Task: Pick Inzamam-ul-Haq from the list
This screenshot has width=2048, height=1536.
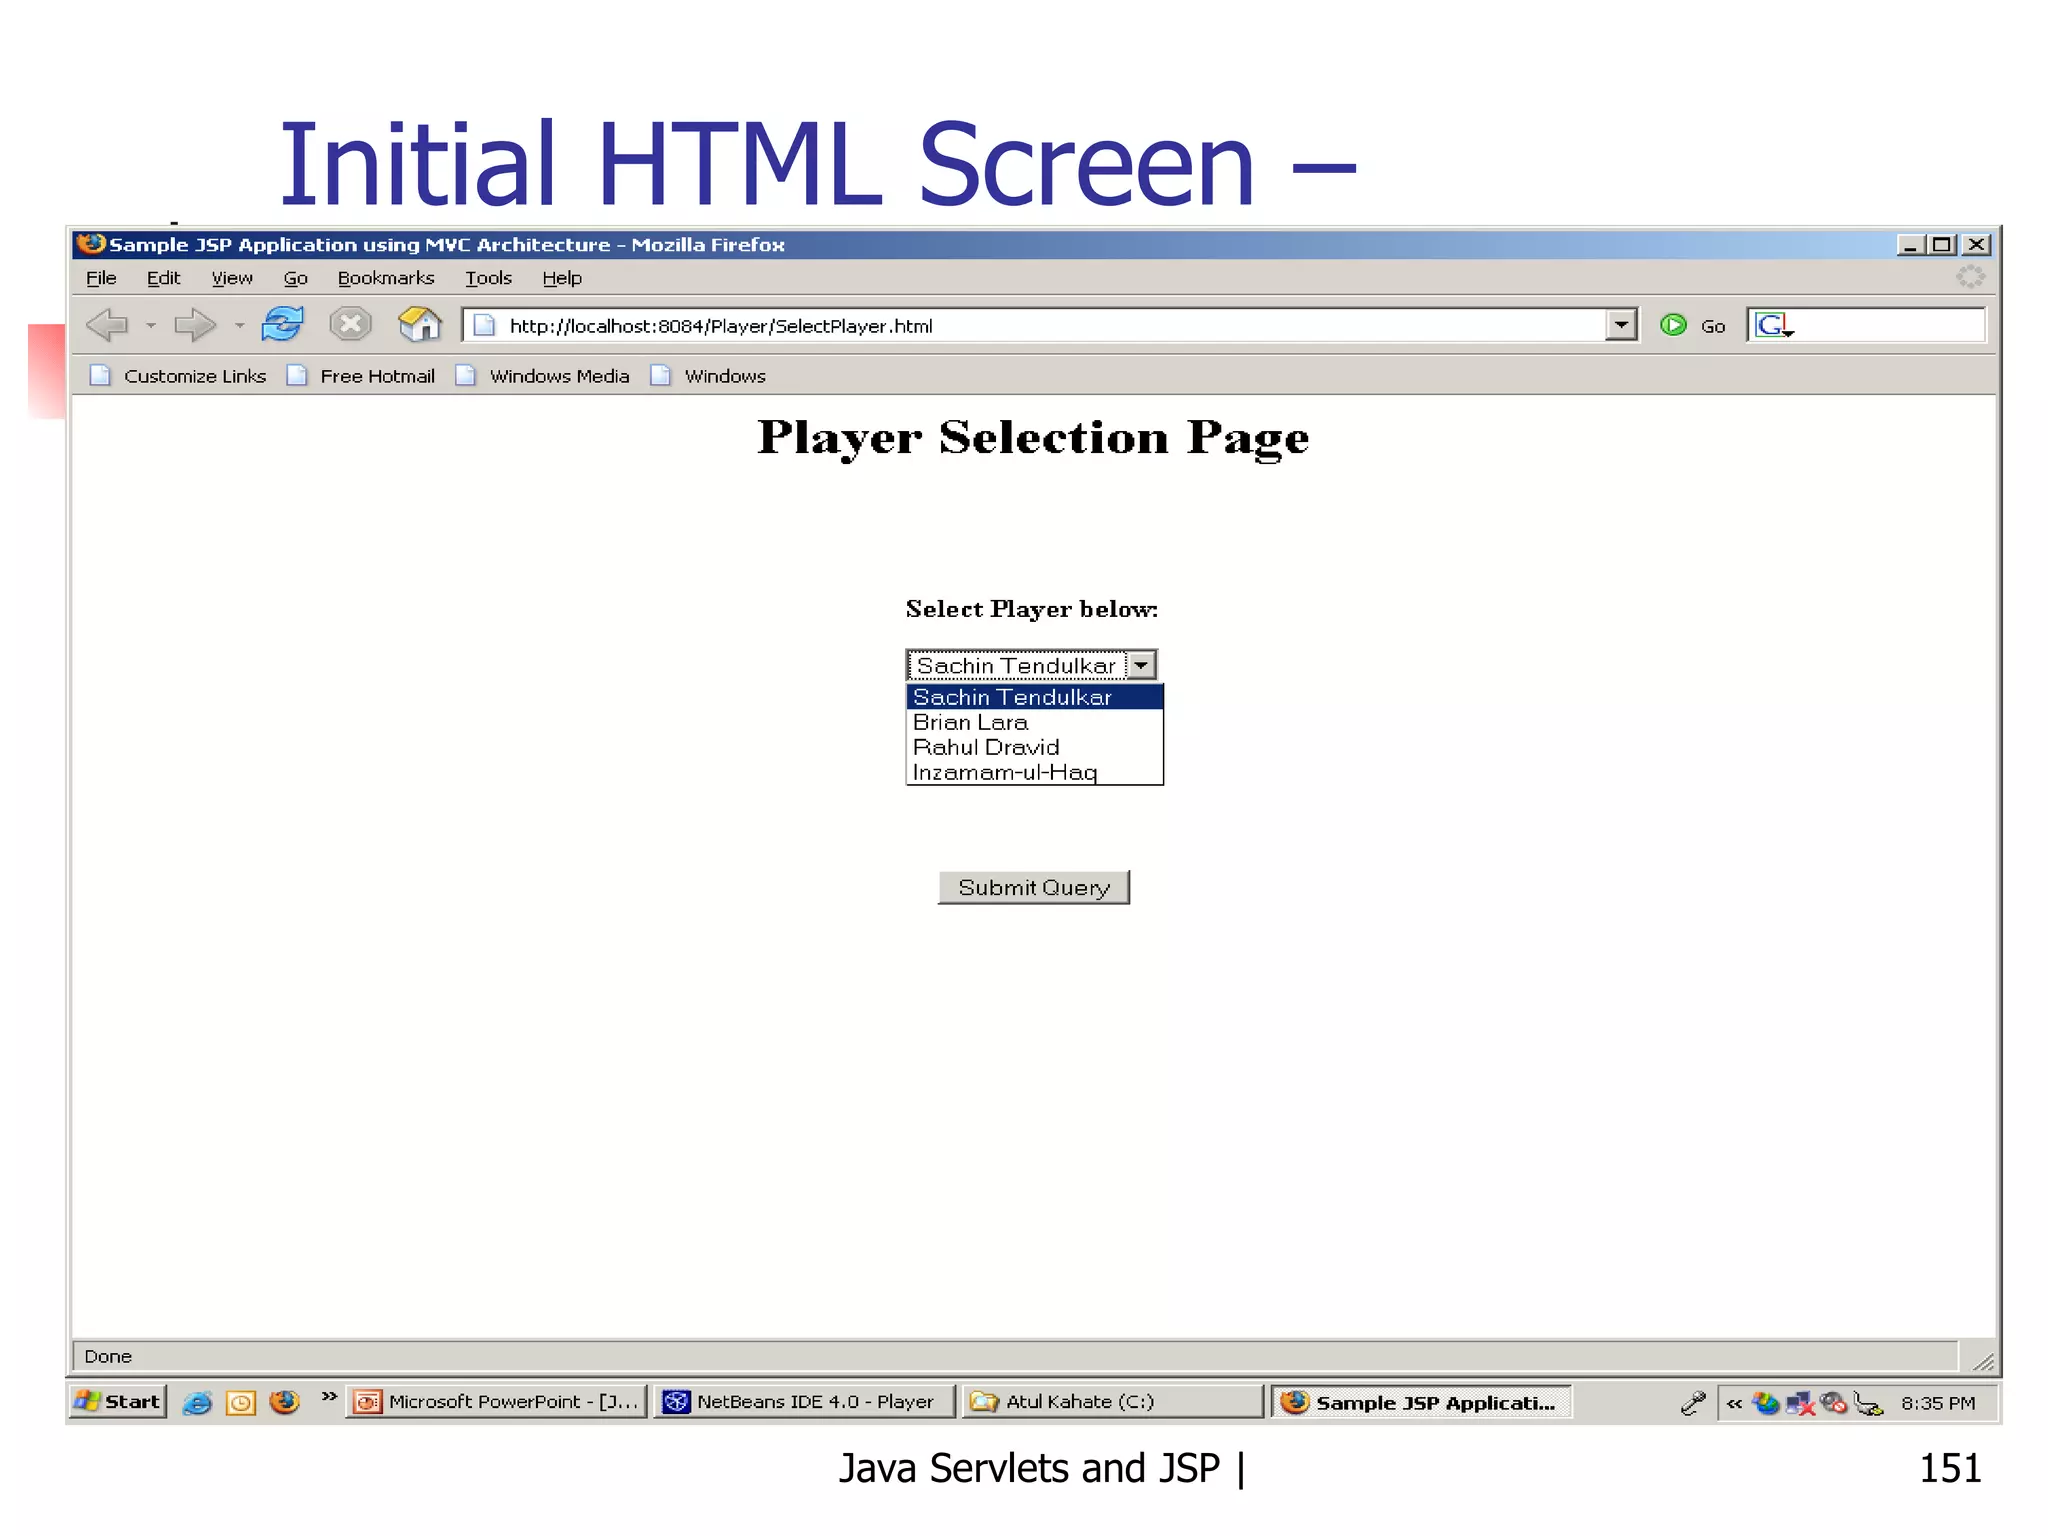Action: point(1034,772)
